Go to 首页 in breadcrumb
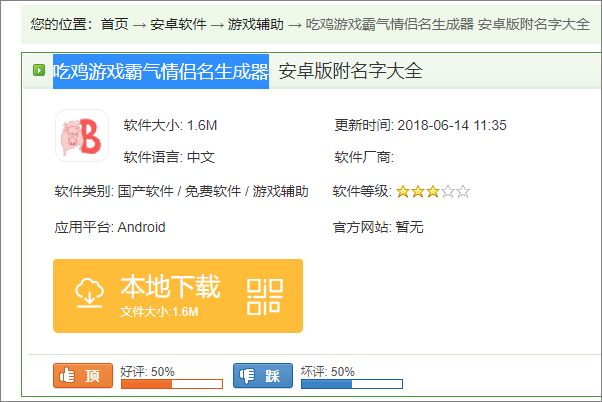The image size is (602, 402). [114, 24]
